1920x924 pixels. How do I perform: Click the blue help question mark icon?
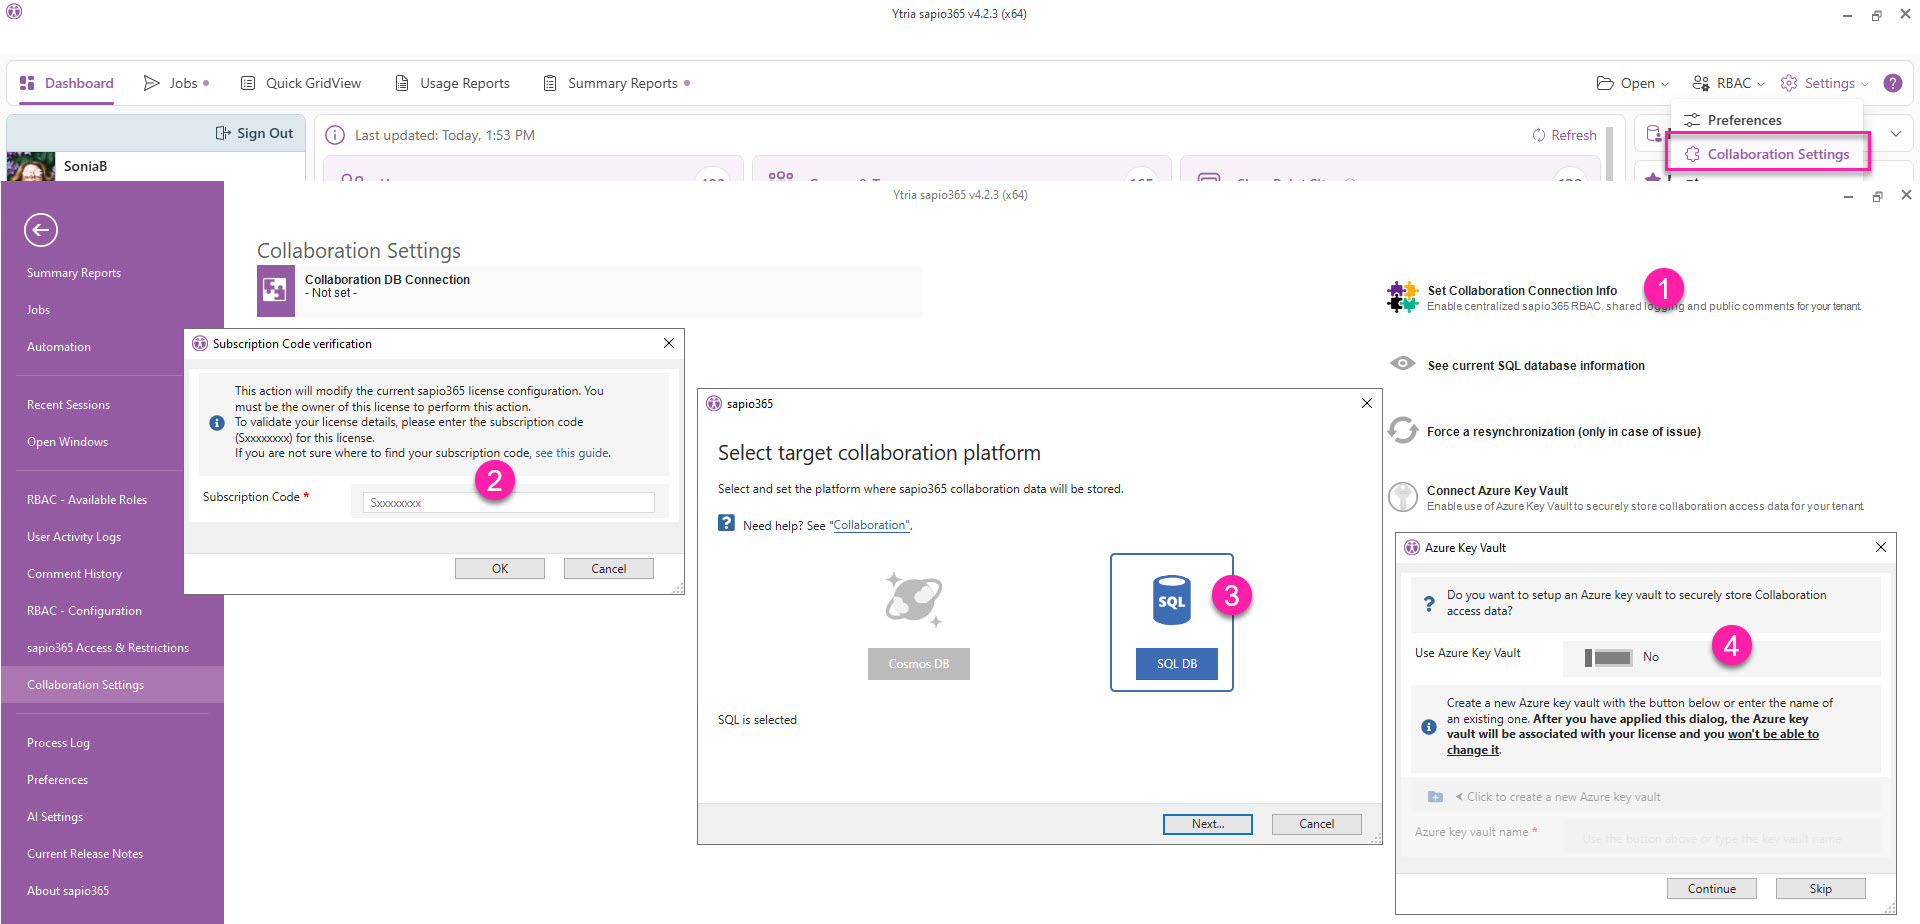point(727,523)
